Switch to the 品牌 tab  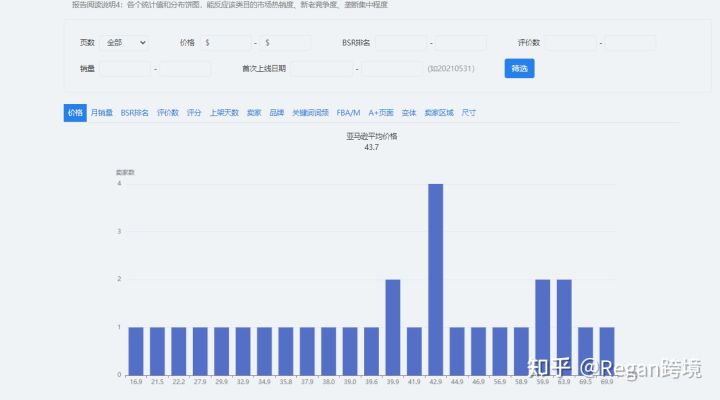tap(276, 113)
